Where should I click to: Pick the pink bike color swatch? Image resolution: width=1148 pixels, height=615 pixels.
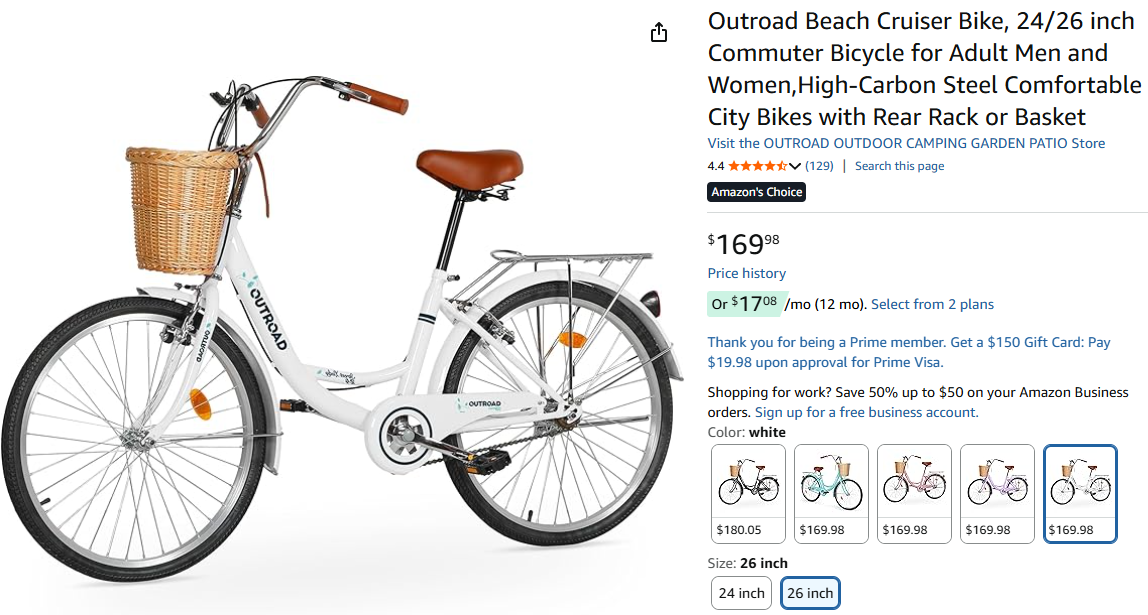914,493
